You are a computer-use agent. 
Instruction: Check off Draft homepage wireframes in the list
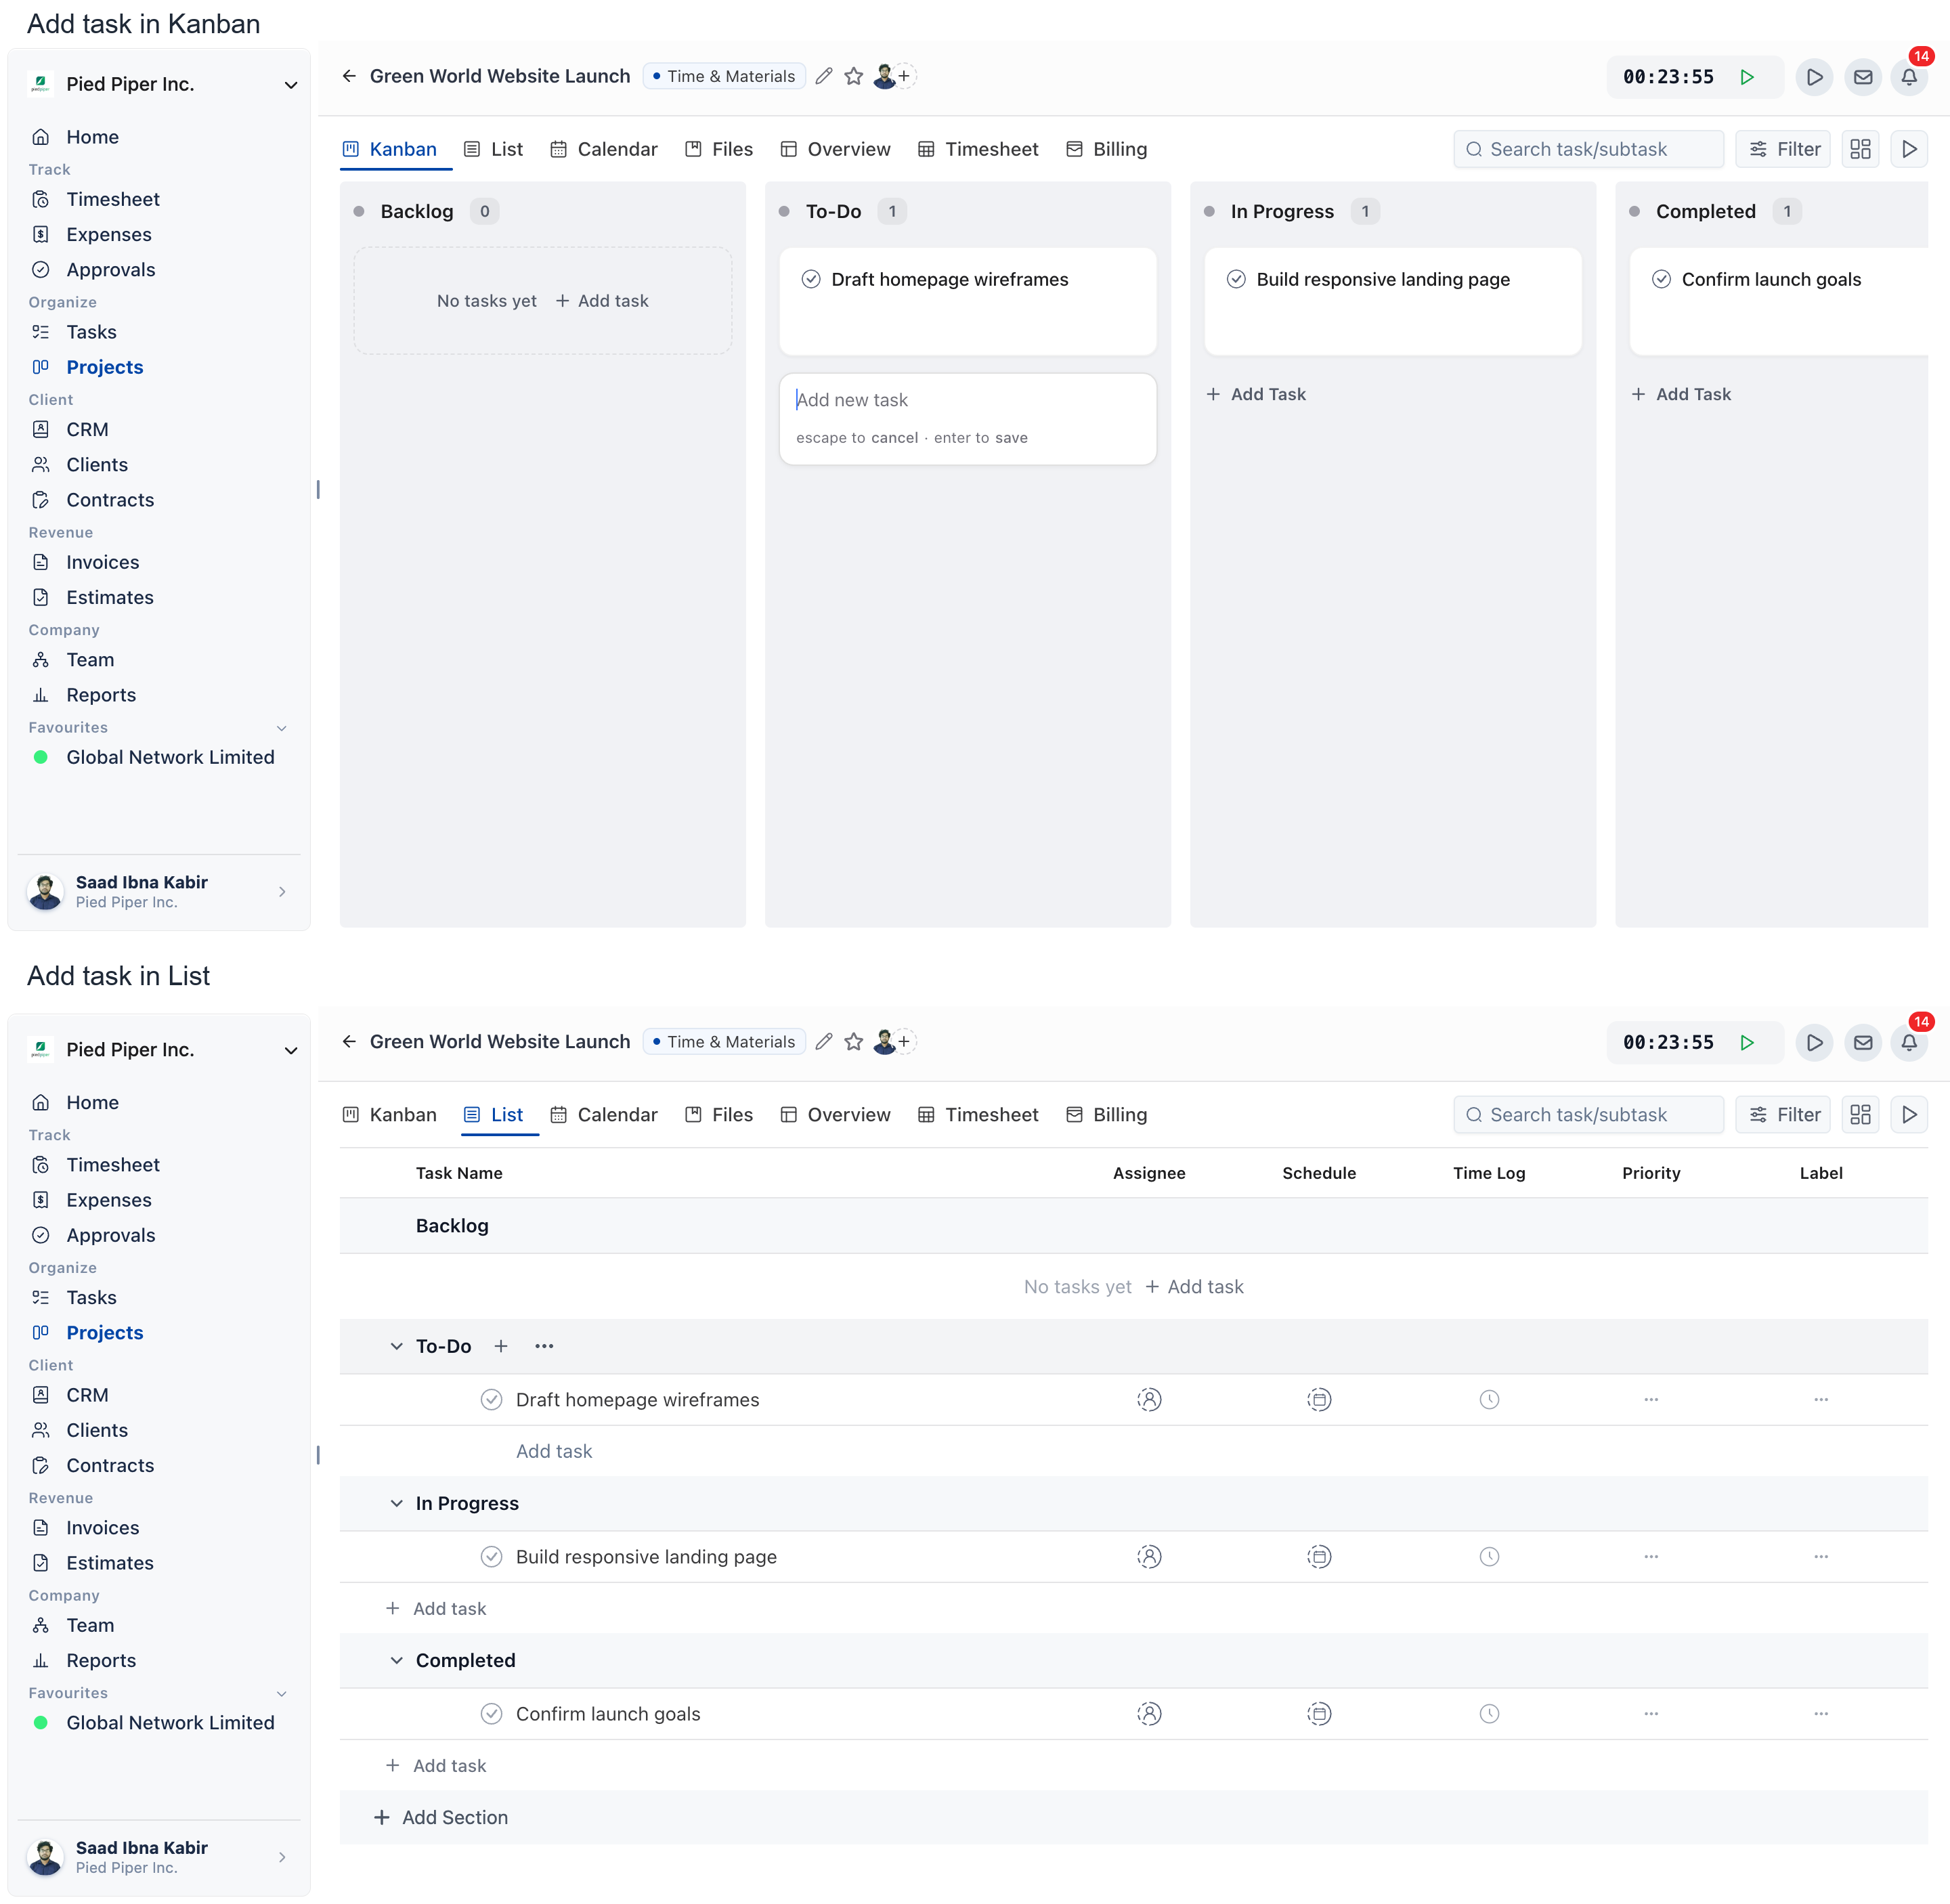click(491, 1400)
